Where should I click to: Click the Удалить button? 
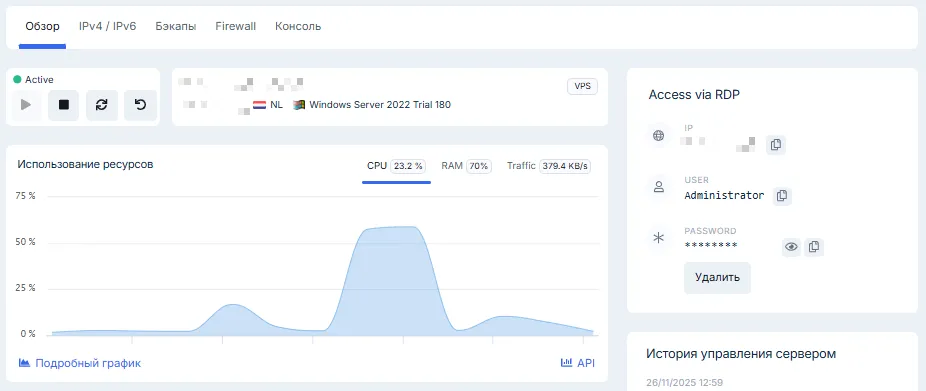coord(718,278)
